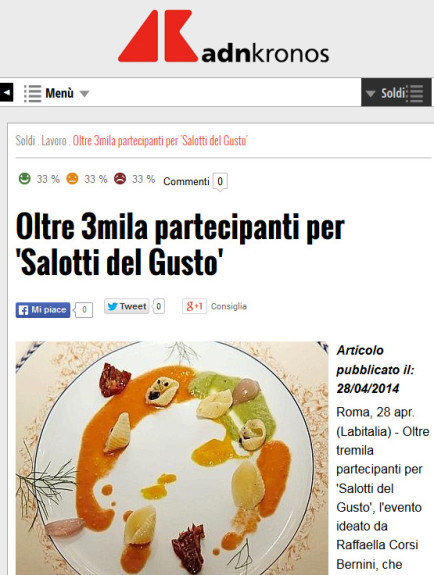
Task: Select the green happy smiley reaction
Action: click(25, 179)
